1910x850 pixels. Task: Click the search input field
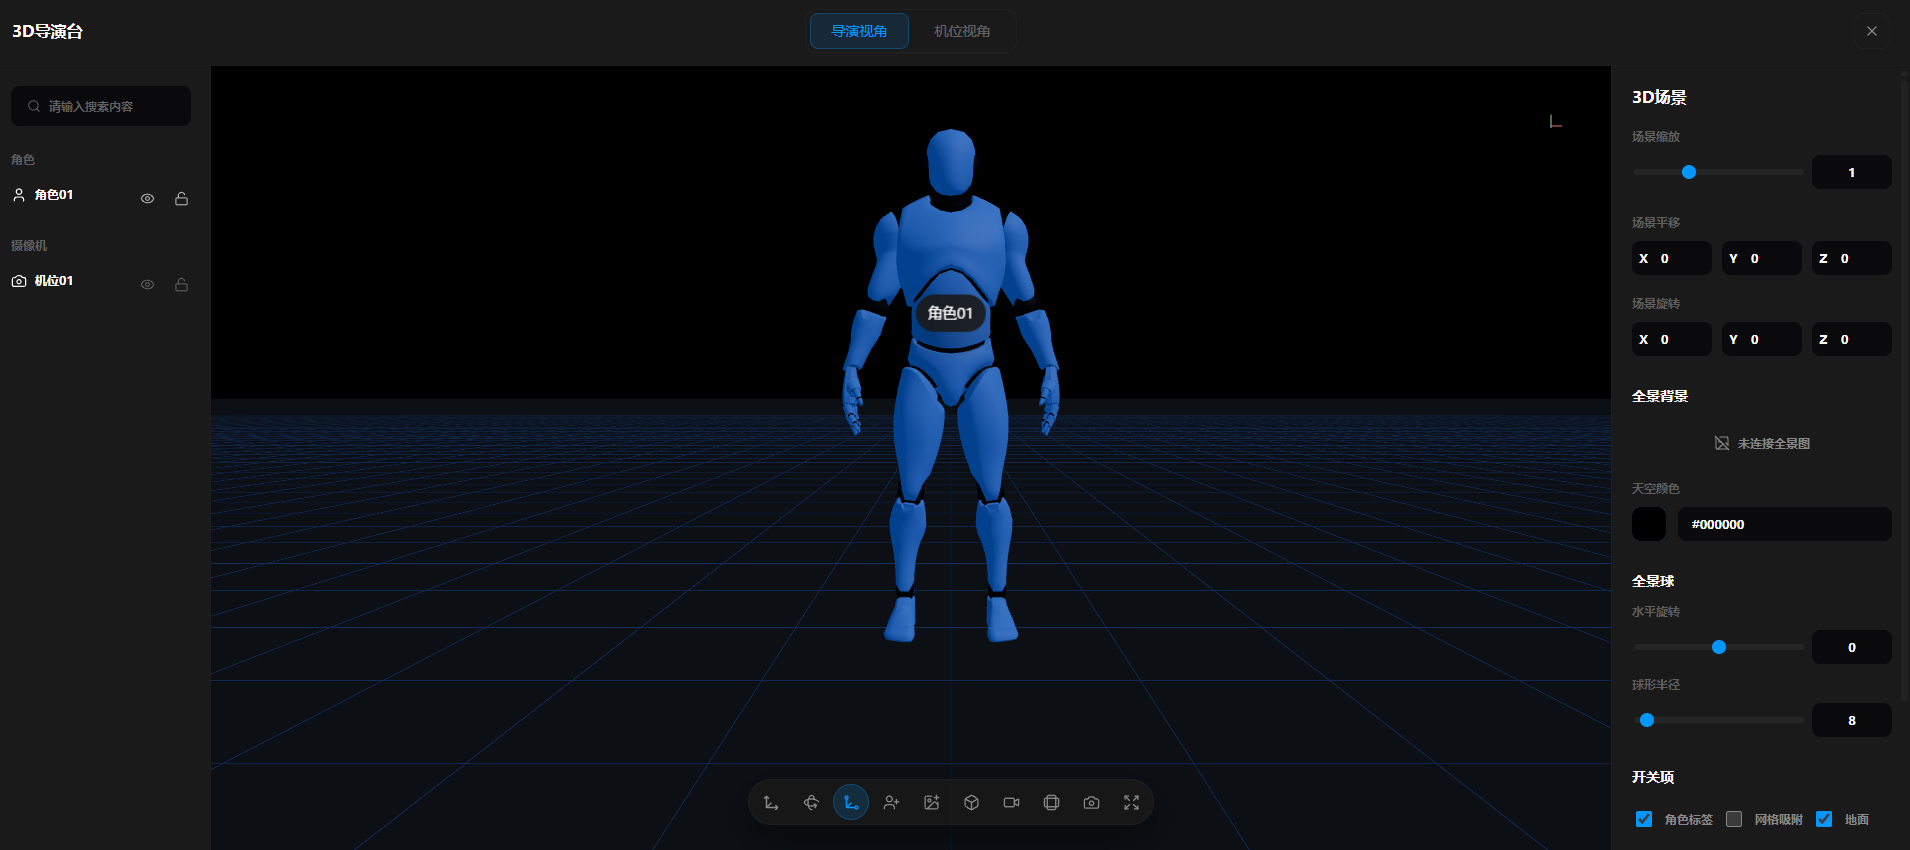coord(101,106)
